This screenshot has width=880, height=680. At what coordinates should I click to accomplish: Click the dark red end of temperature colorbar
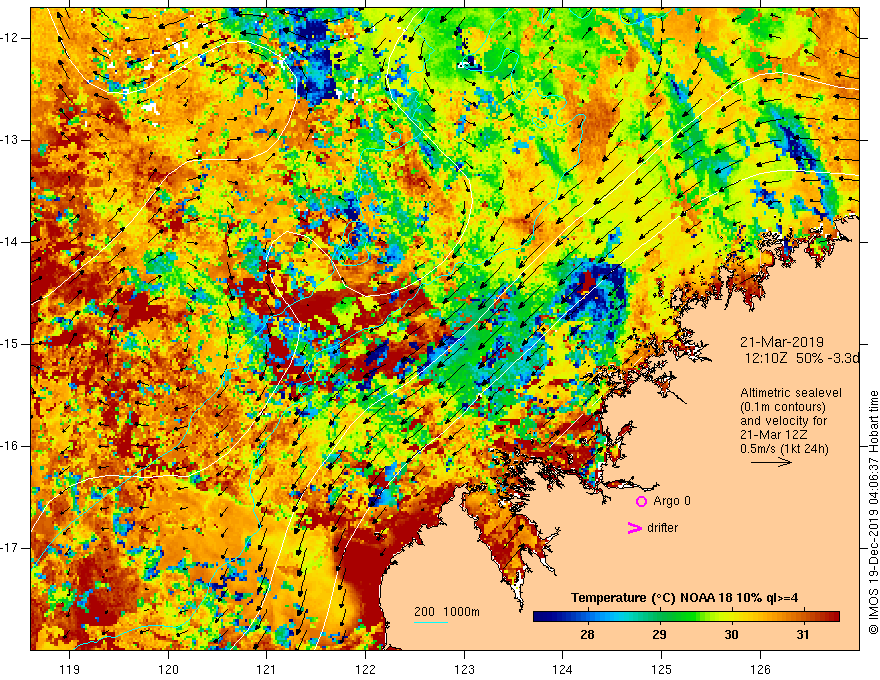pos(833,617)
